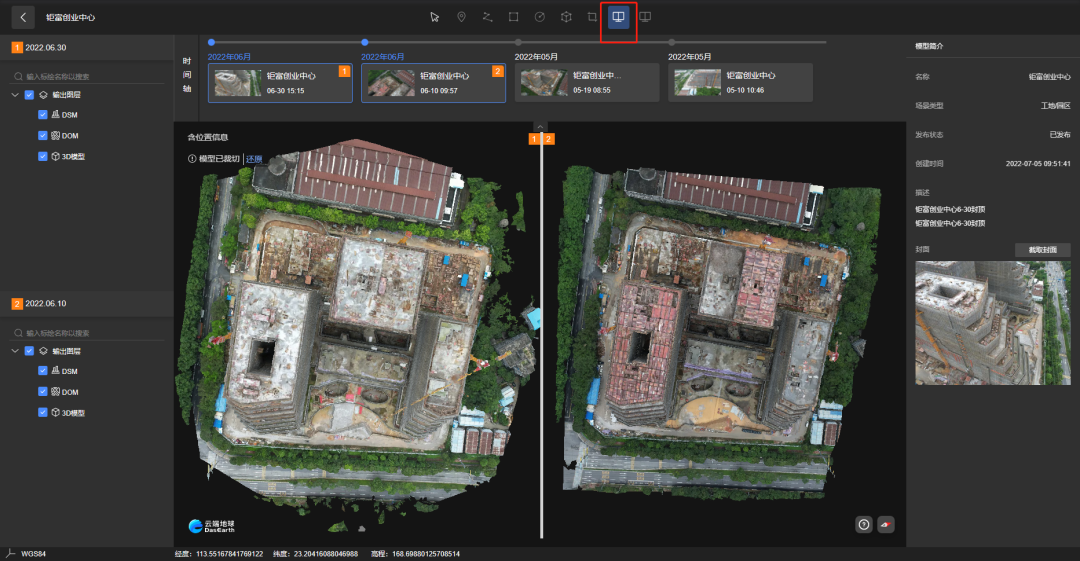Viewport: 1080px width, 561px height.
Task: Select the 3D cube volume tool
Action: (566, 17)
